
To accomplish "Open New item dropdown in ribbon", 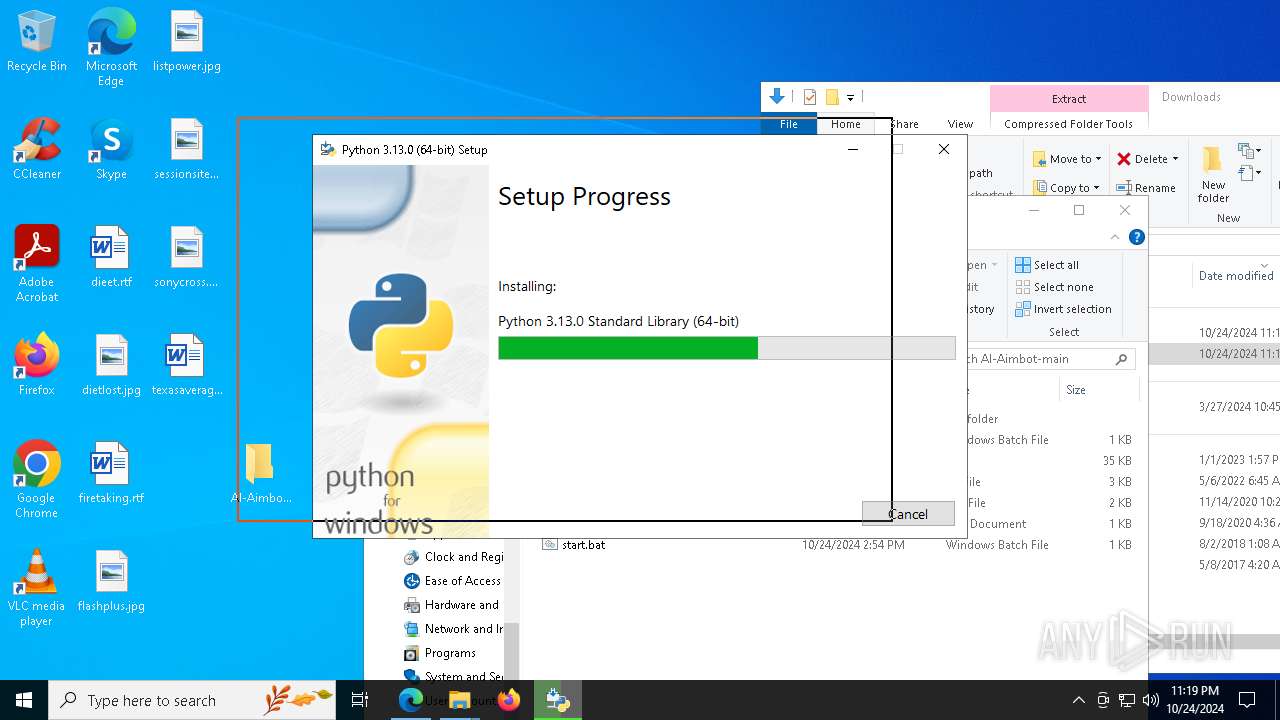I will pyautogui.click(x=1249, y=152).
